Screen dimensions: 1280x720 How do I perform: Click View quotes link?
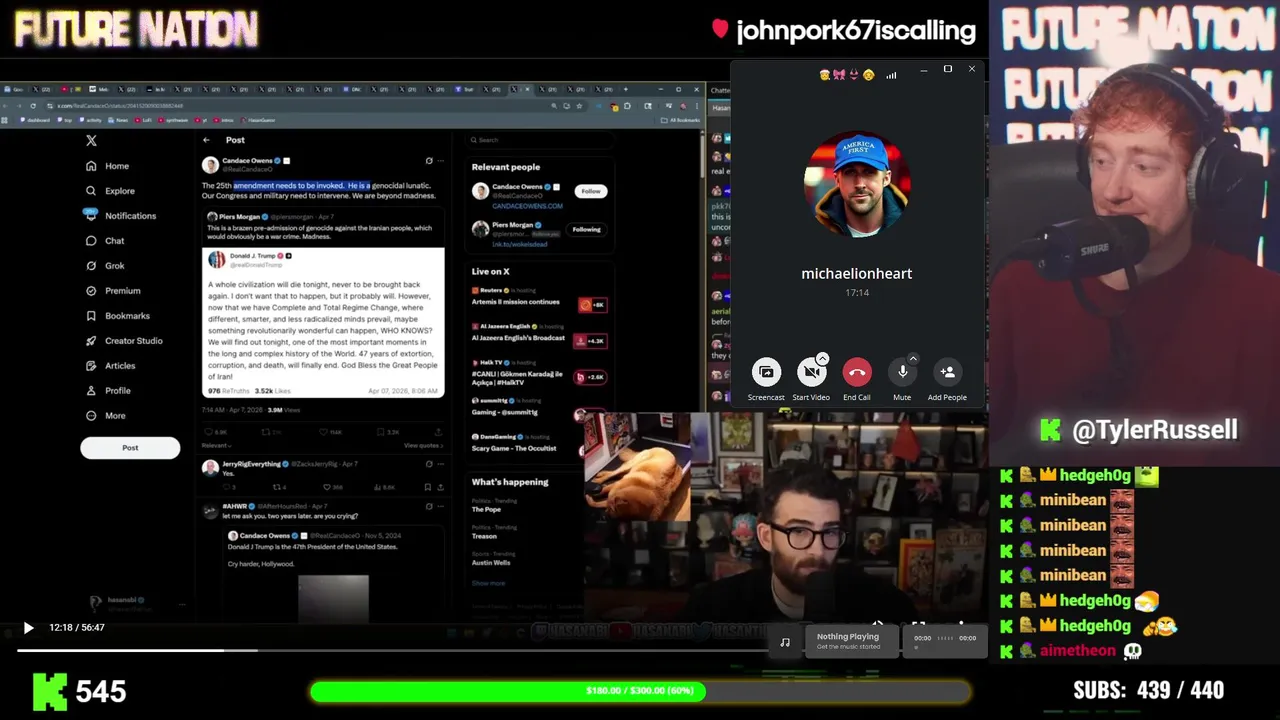423,445
